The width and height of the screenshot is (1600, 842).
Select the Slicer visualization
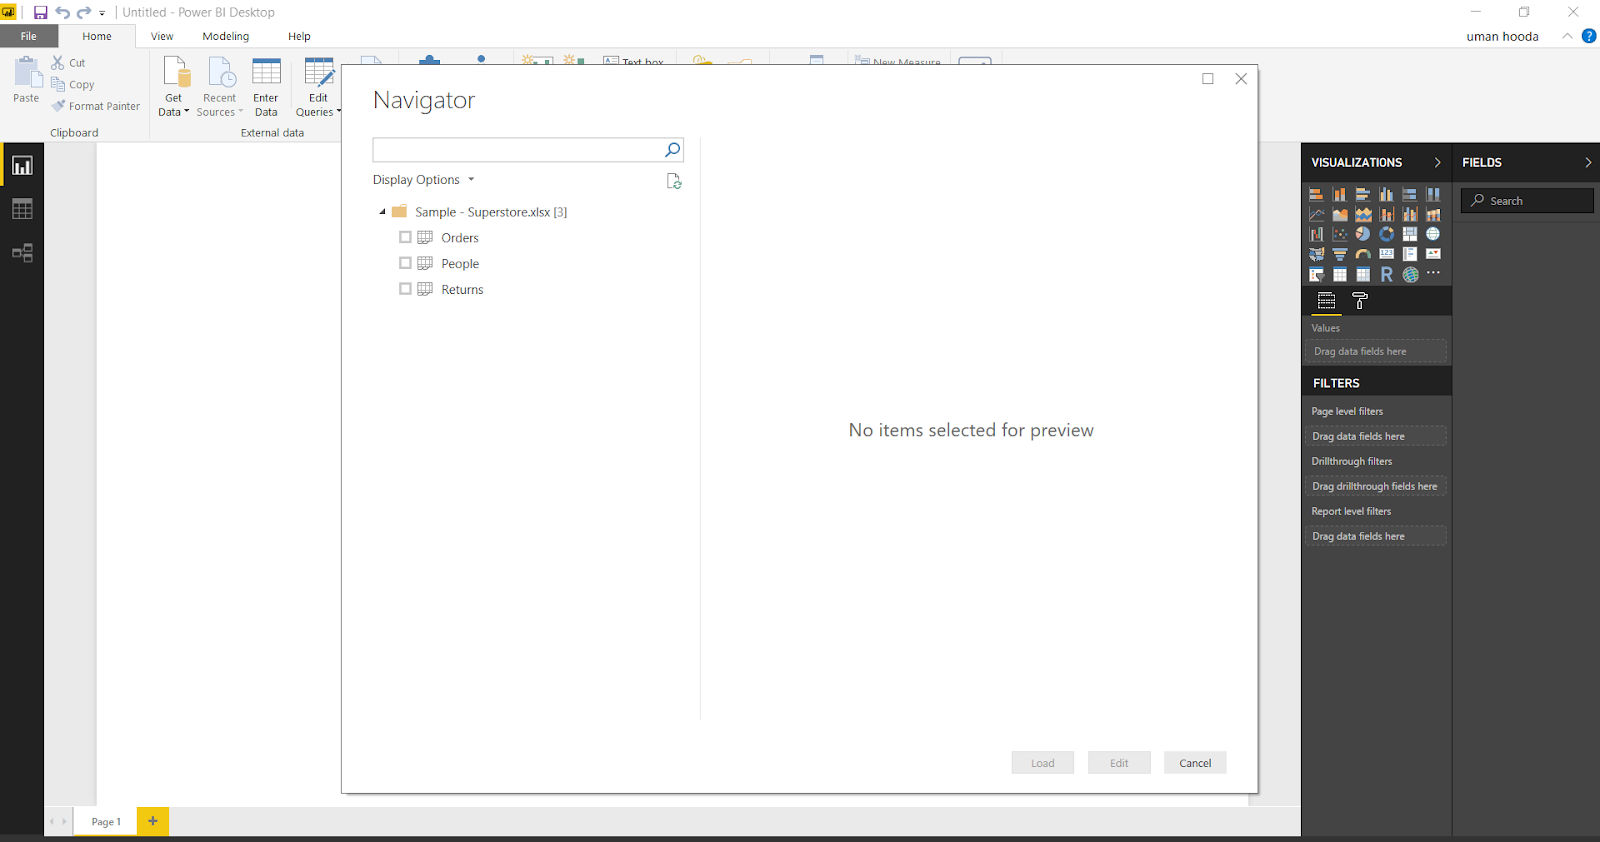(x=1317, y=274)
